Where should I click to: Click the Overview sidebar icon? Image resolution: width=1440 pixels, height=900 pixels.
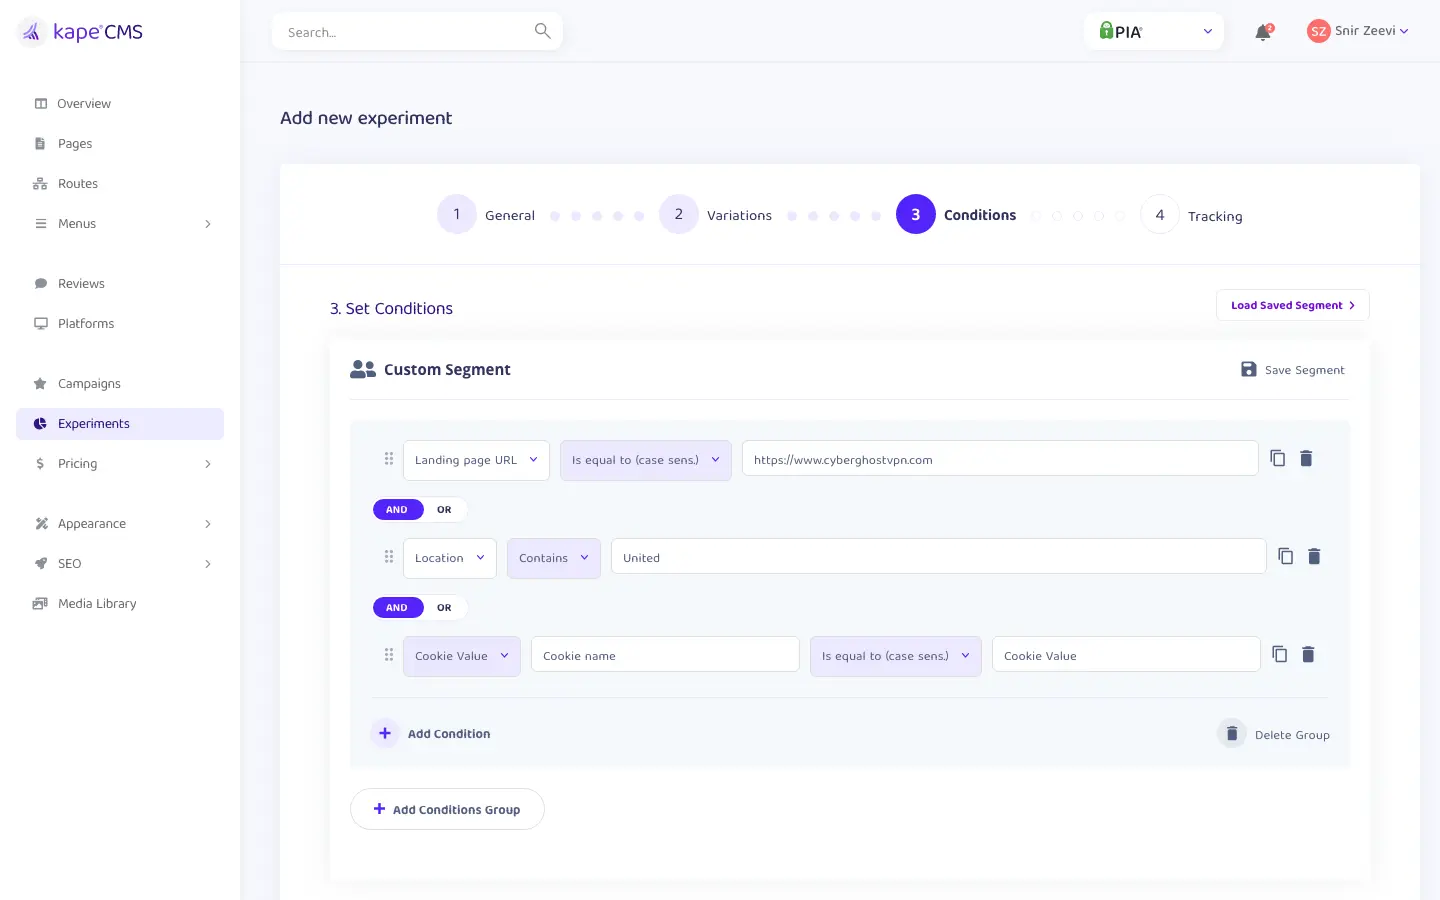click(41, 103)
